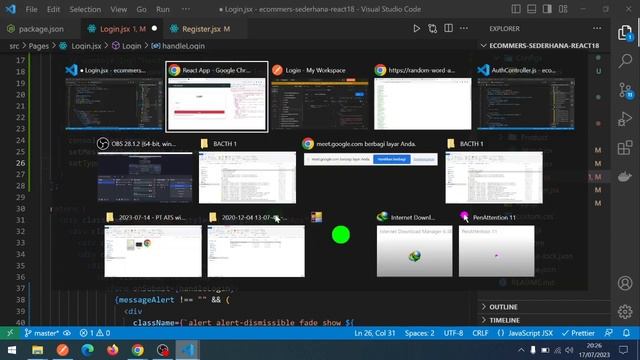Open the Go menu
640x360 pixels.
point(141,9)
